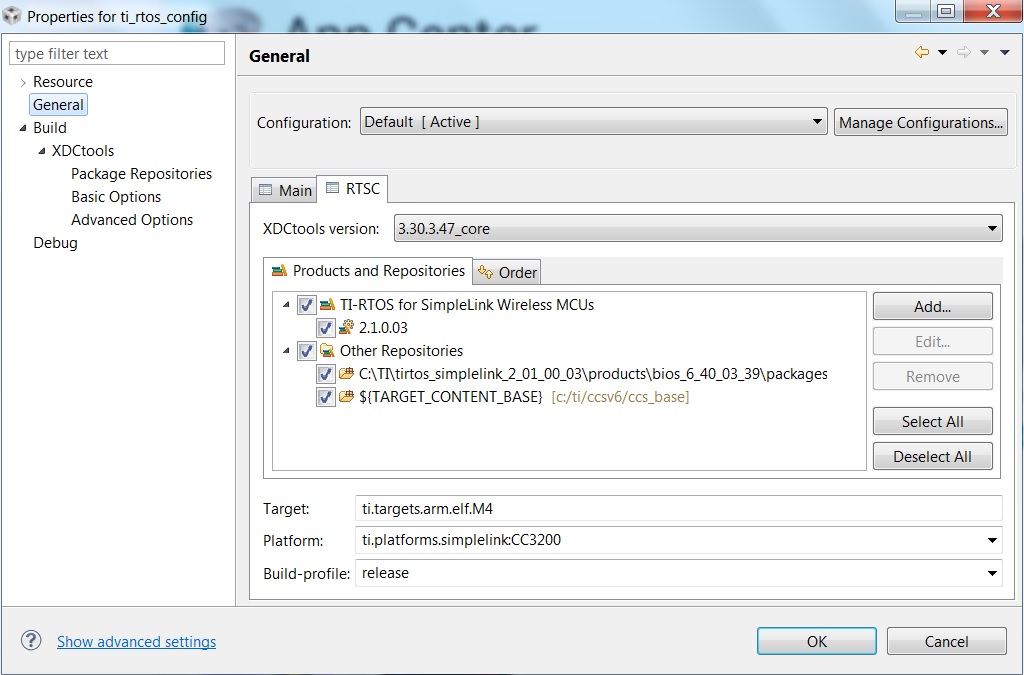This screenshot has width=1024, height=675.
Task: Select the RTSC tab
Action: tap(353, 189)
